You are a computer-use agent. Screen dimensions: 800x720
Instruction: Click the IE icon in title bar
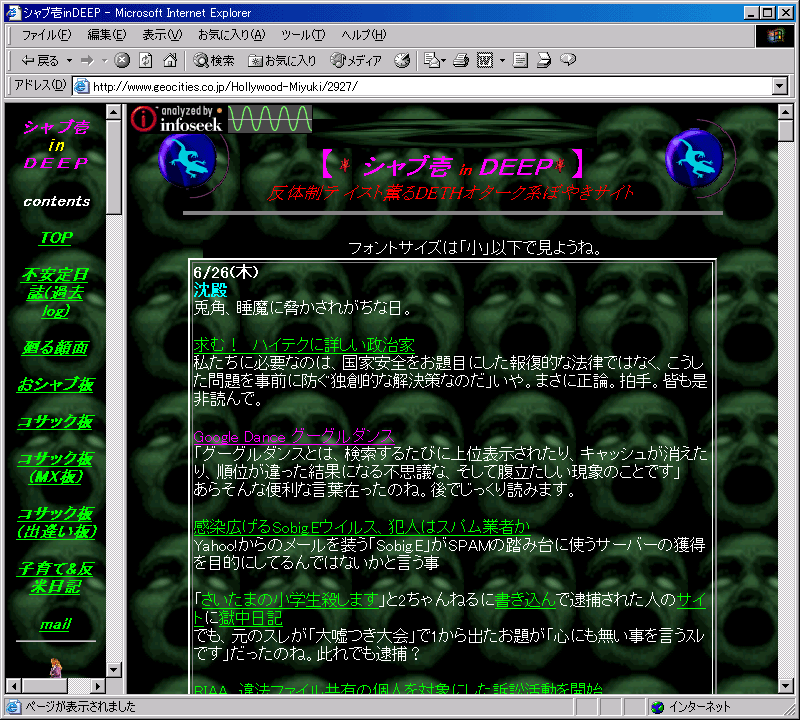(13, 13)
